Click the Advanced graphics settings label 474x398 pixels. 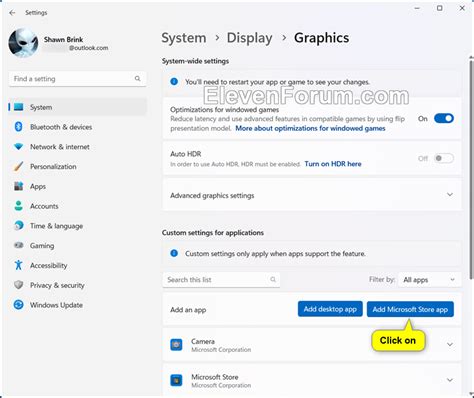[212, 195]
